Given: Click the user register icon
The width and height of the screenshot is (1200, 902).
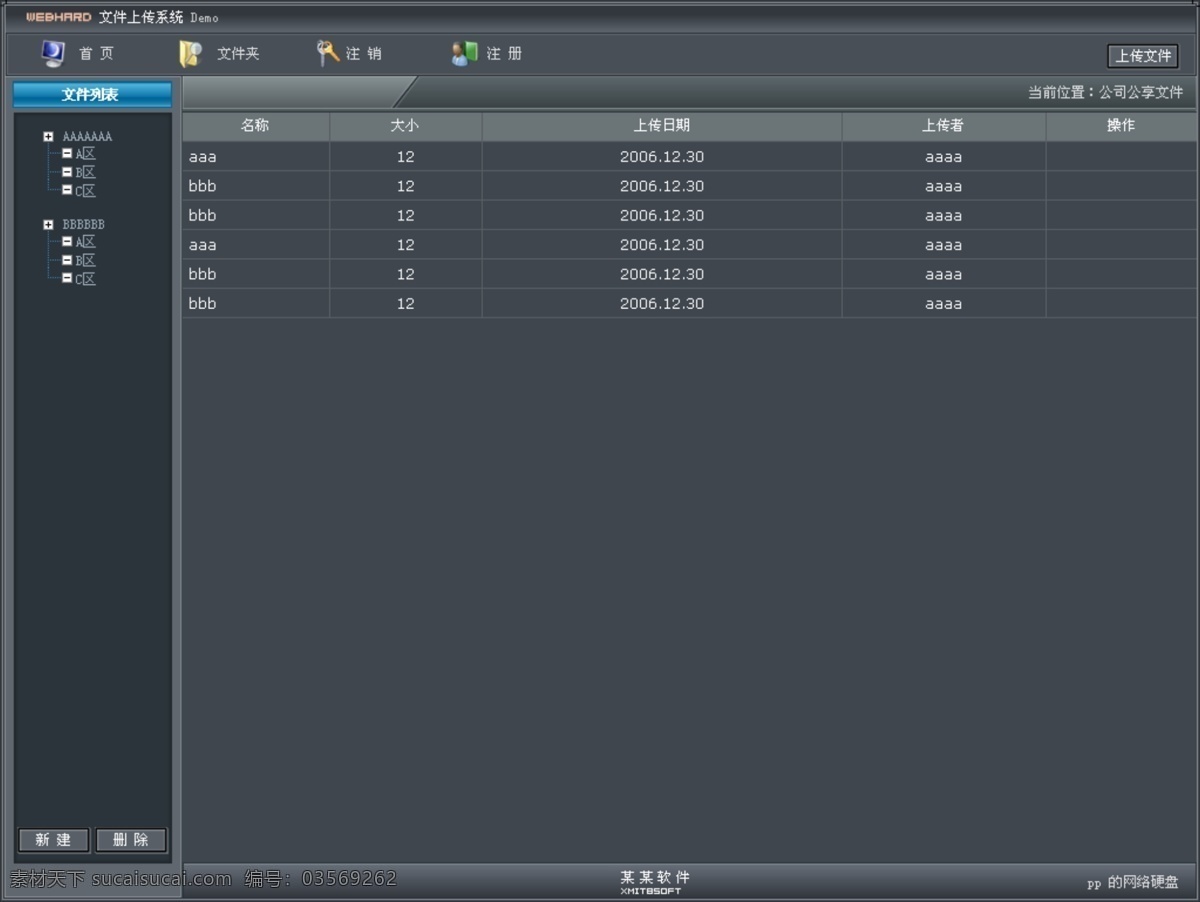Looking at the screenshot, I should pyautogui.click(x=464, y=54).
